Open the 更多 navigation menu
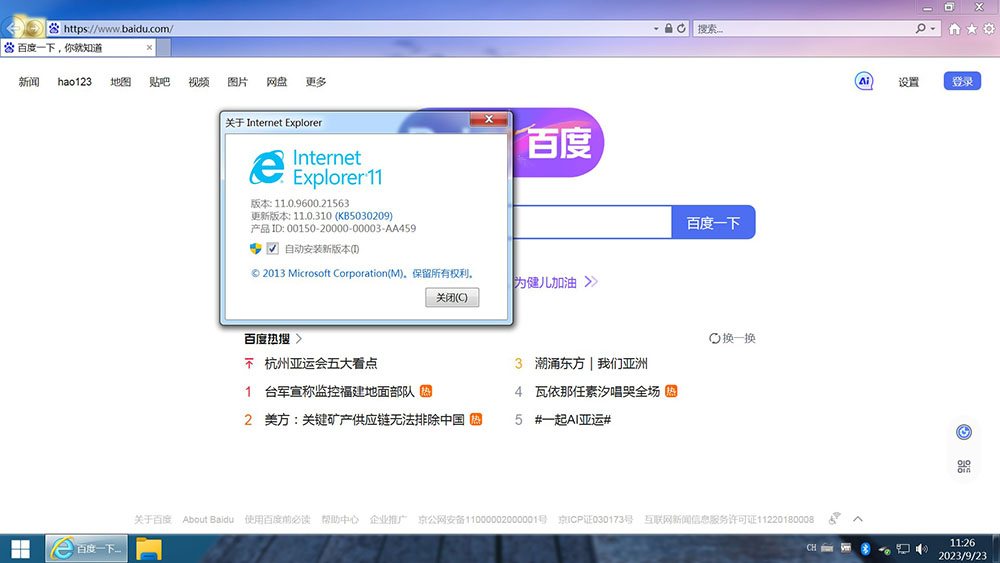This screenshot has width=1000, height=563. (x=316, y=82)
